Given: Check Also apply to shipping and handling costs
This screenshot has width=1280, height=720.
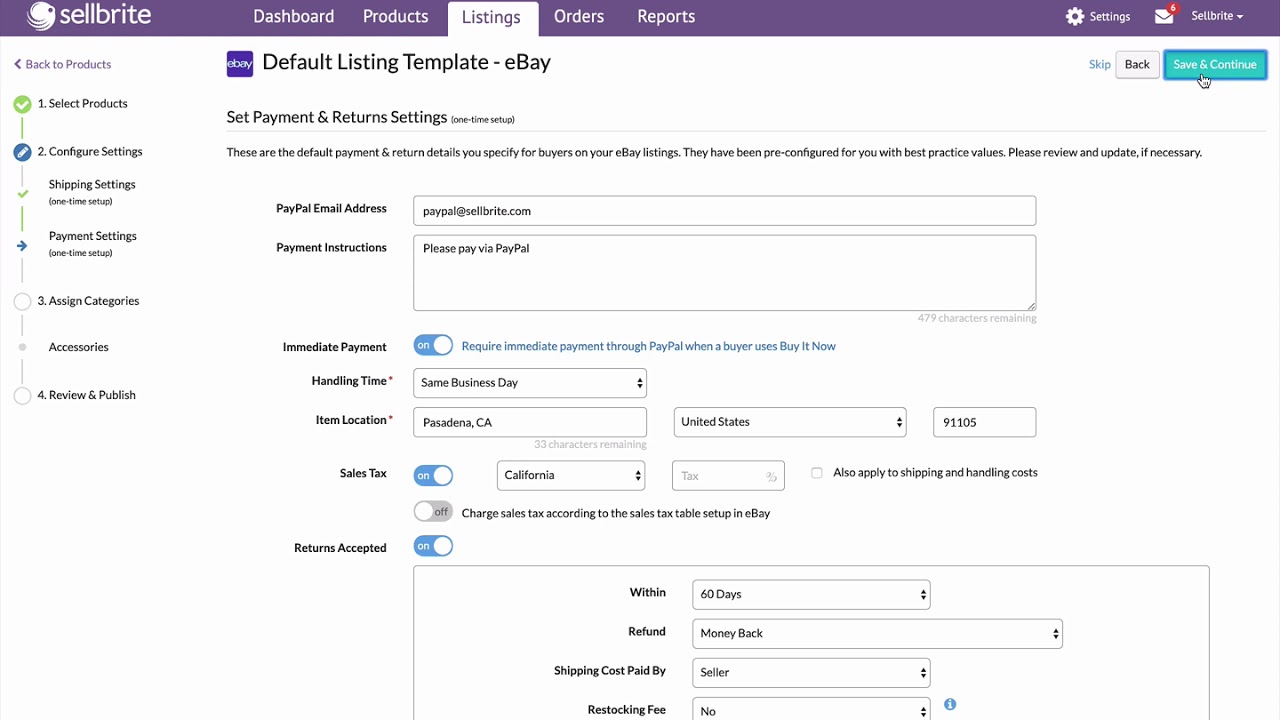Looking at the screenshot, I should [x=817, y=473].
